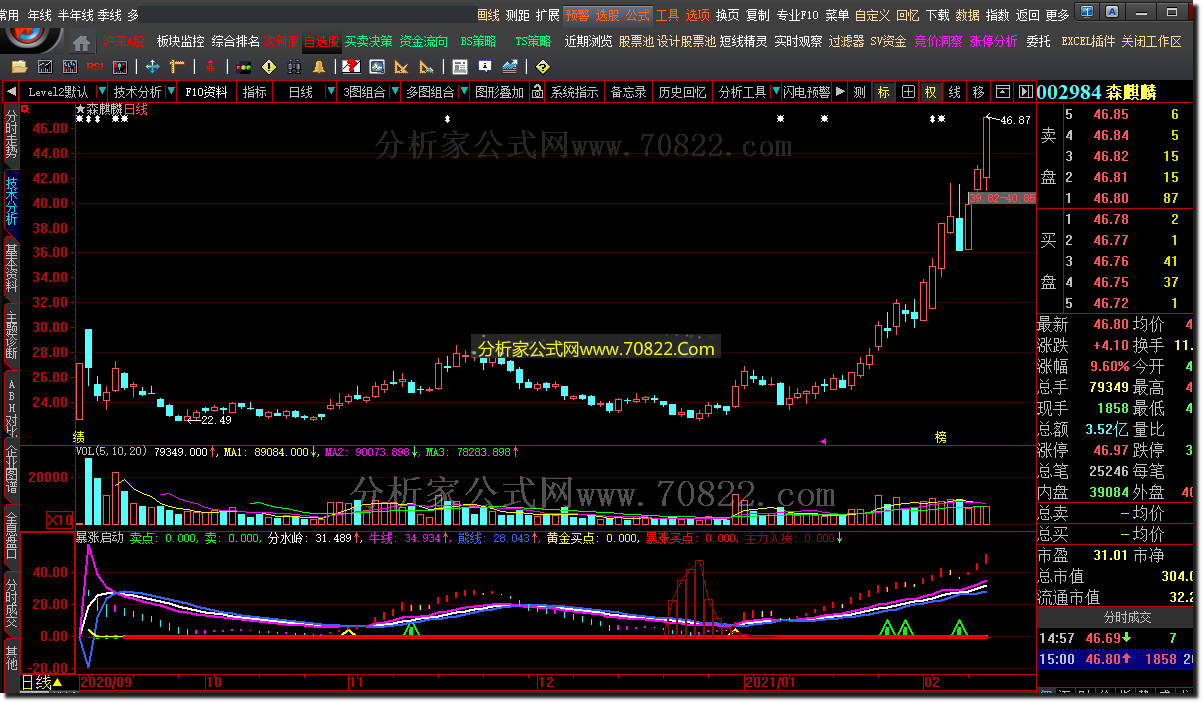Toggle 预警 alert in the top bar
Screen dimensions: 1203x702
[577, 15]
